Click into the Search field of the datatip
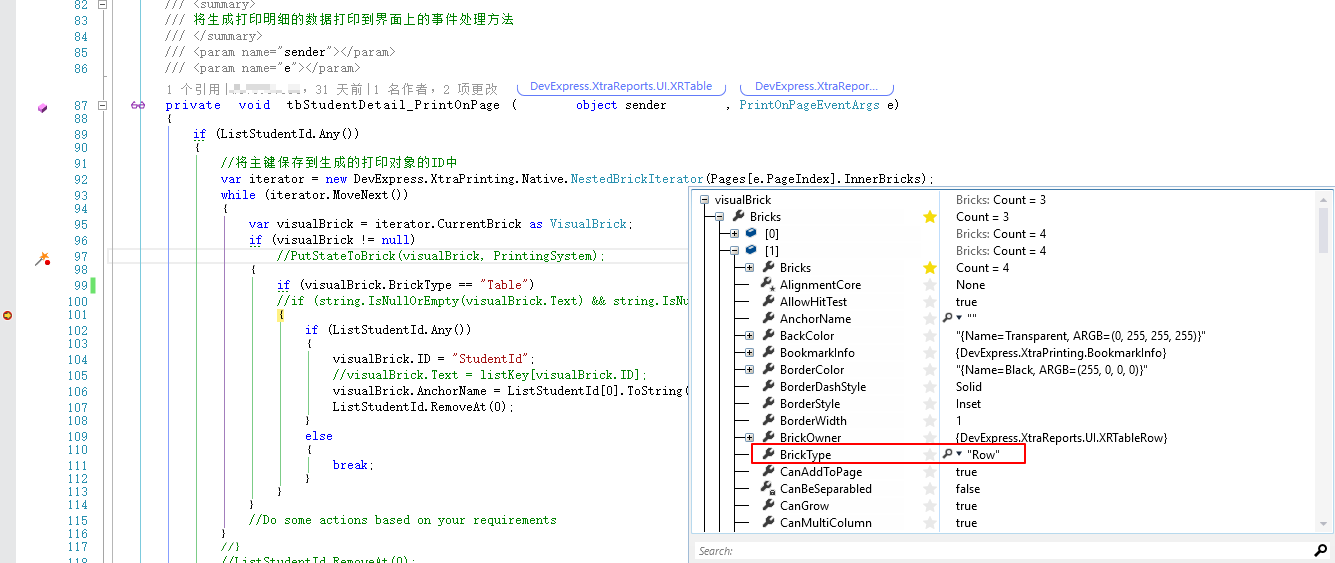Image resolution: width=1335 pixels, height=563 pixels. pos(1000,551)
